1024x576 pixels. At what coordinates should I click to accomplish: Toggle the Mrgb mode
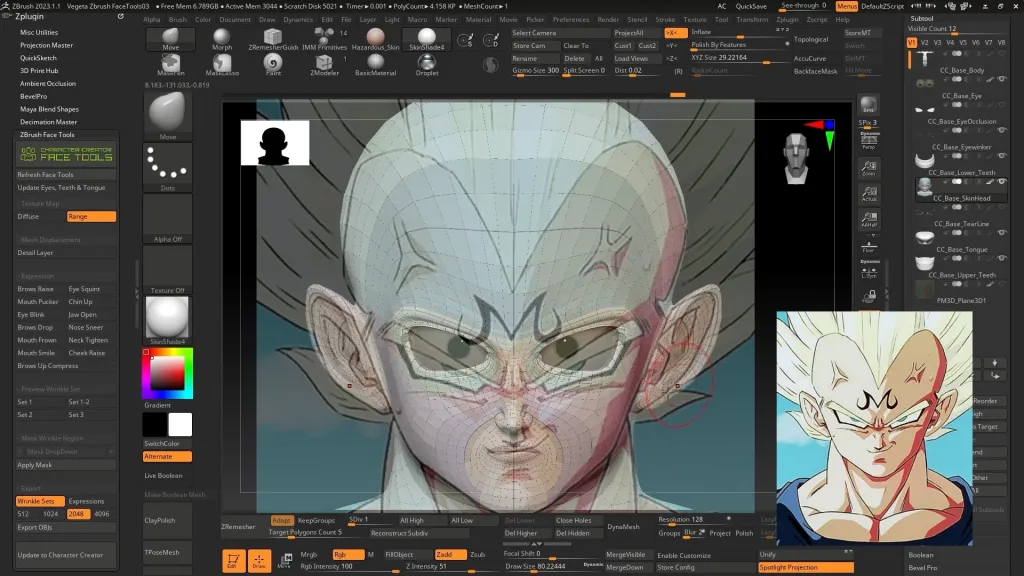pos(309,554)
